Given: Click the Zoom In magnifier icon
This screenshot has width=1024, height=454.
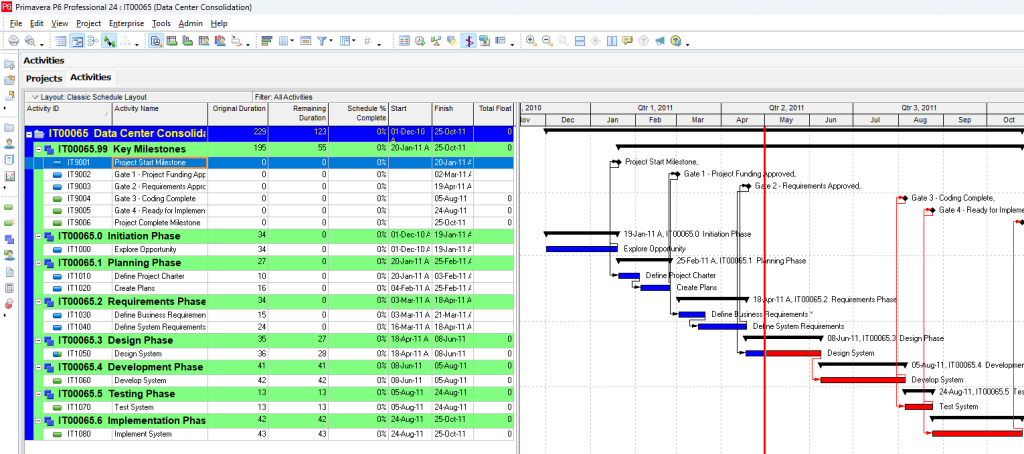Looking at the screenshot, I should pos(531,41).
